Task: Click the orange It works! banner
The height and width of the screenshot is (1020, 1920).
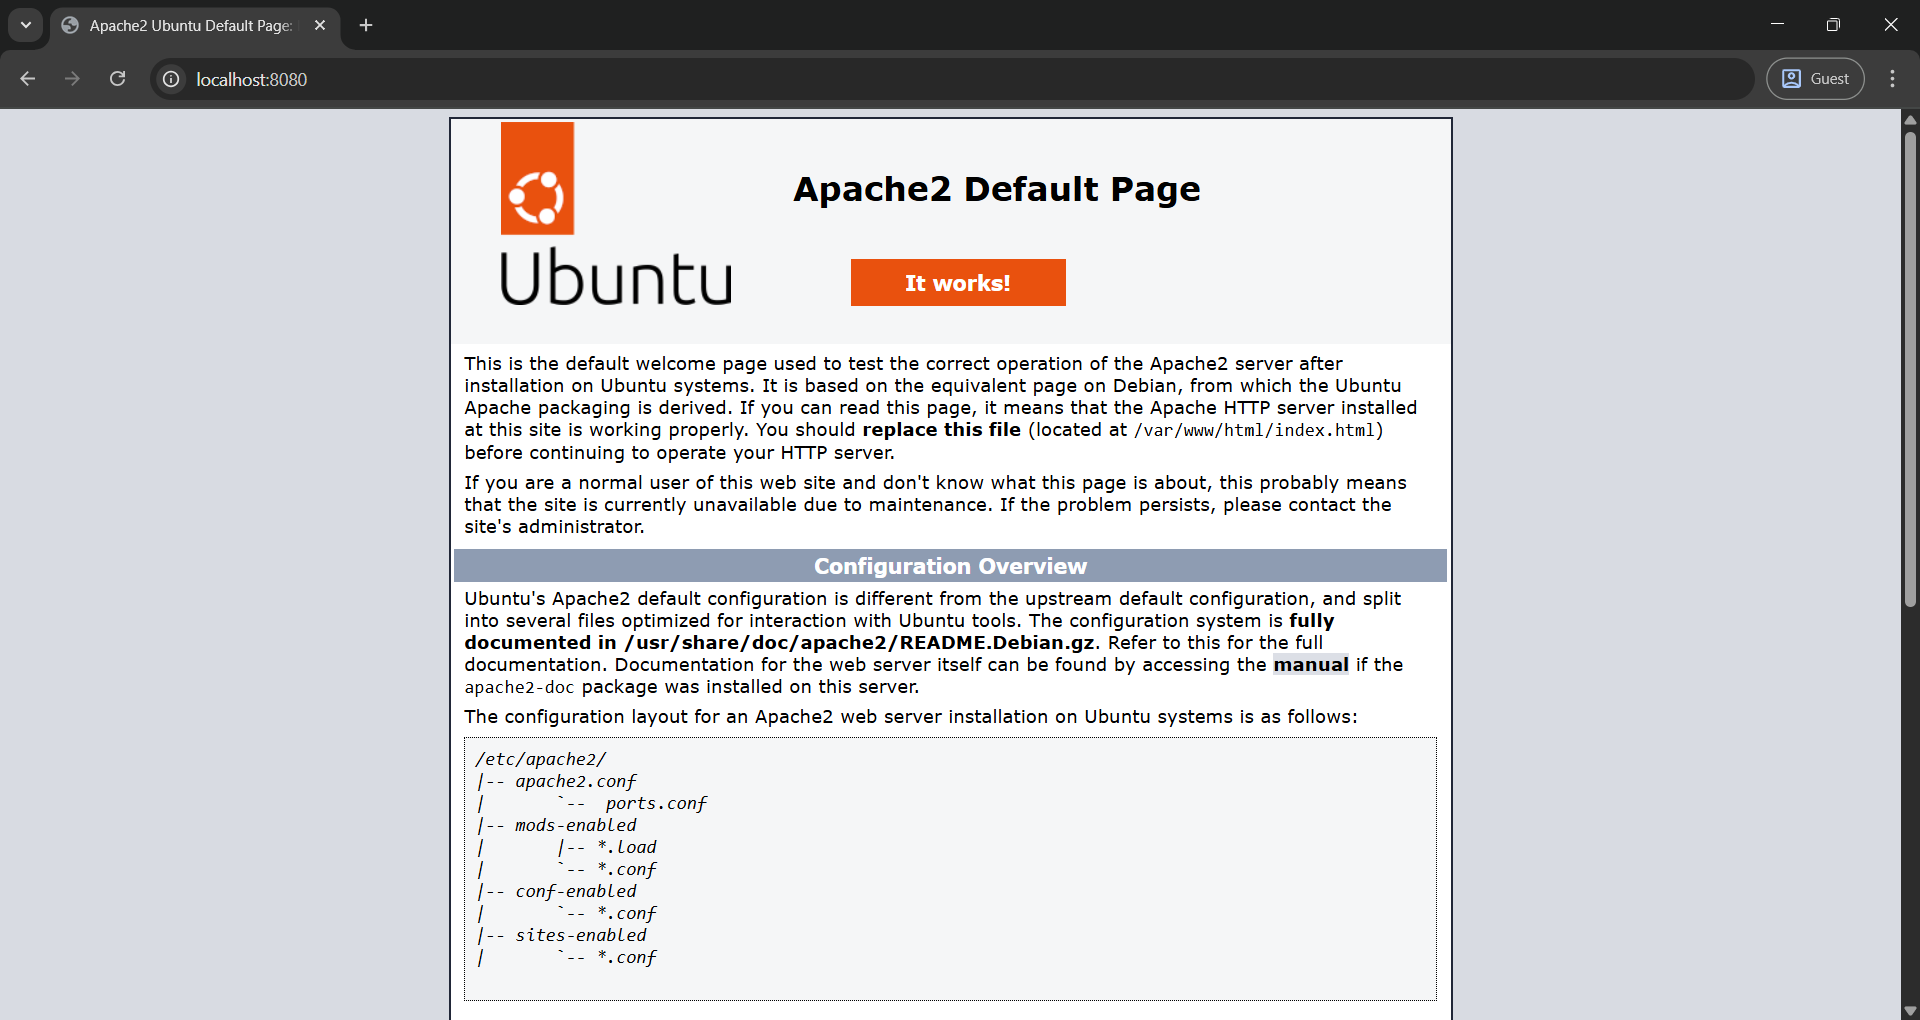Action: click(957, 283)
